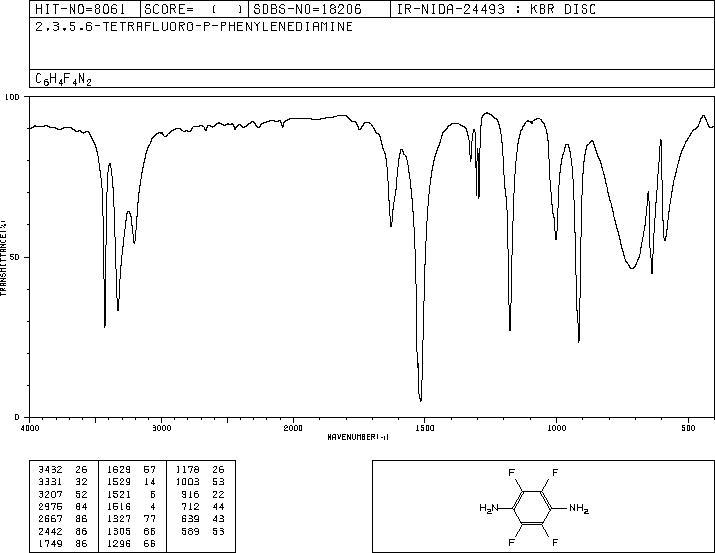The width and height of the screenshot is (715, 553).
Task: Select peak value 1178 in the table
Action: (x=187, y=470)
